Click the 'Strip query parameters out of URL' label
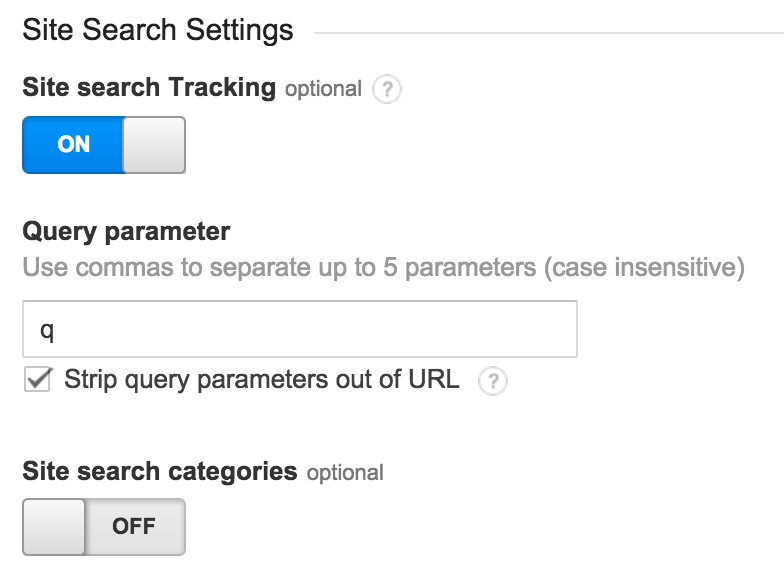784x584 pixels. [x=261, y=380]
